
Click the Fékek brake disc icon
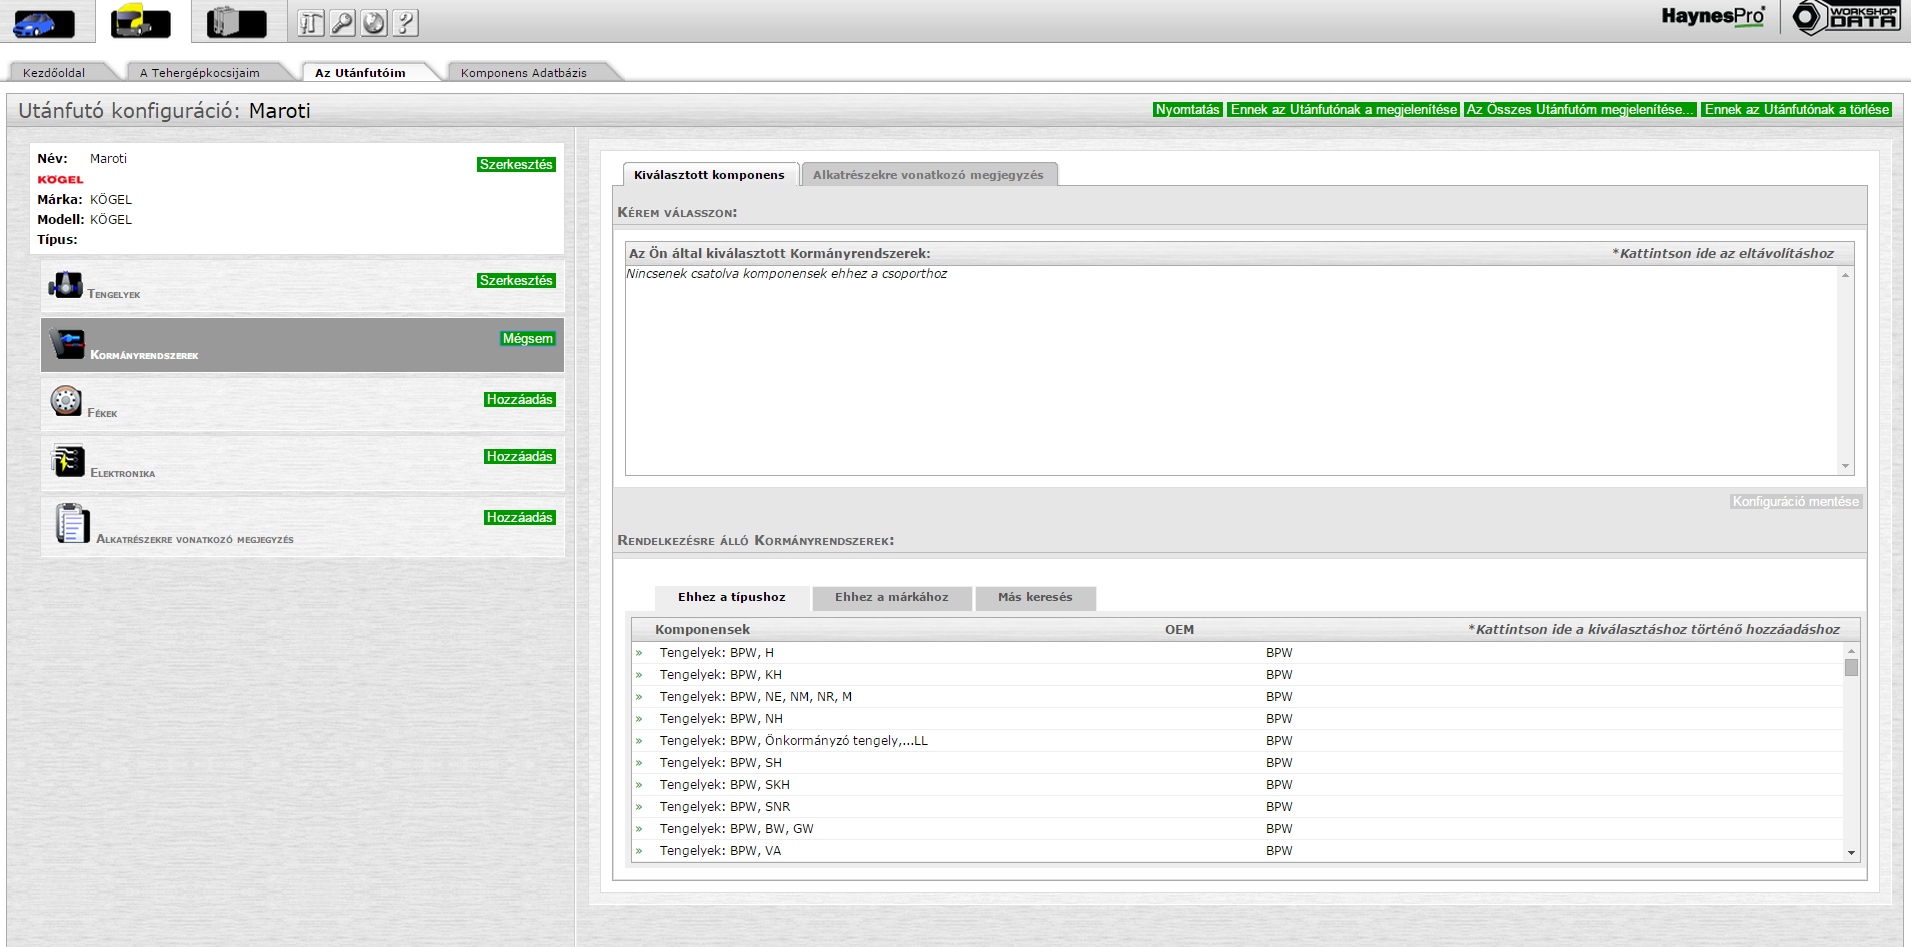(66, 401)
